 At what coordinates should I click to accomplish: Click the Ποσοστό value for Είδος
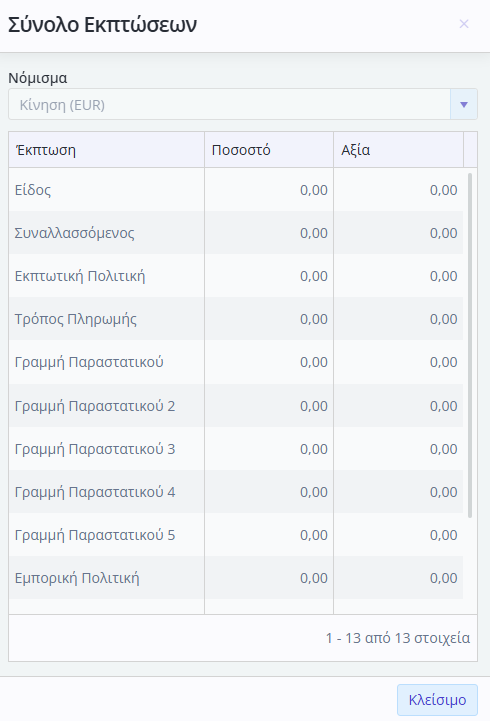pos(313,190)
